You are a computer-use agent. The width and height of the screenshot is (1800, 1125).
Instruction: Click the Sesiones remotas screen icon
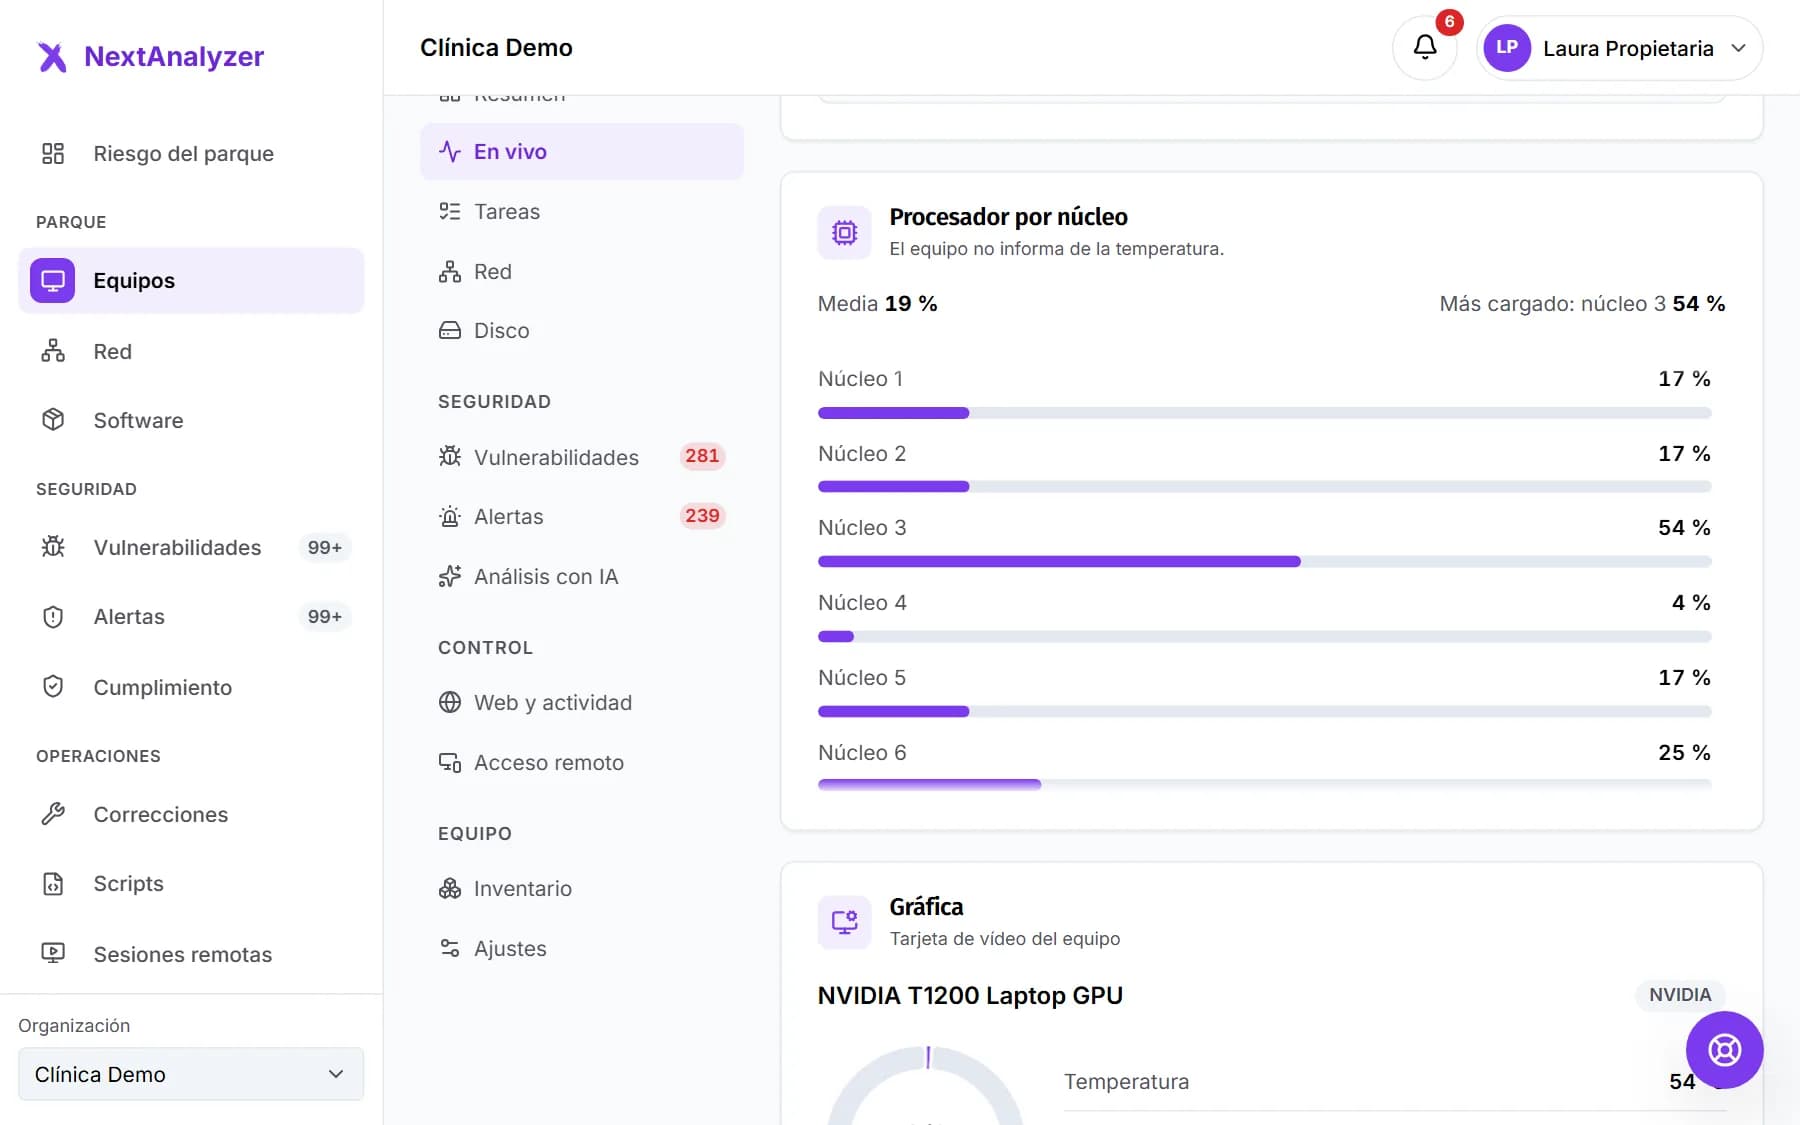coord(53,954)
